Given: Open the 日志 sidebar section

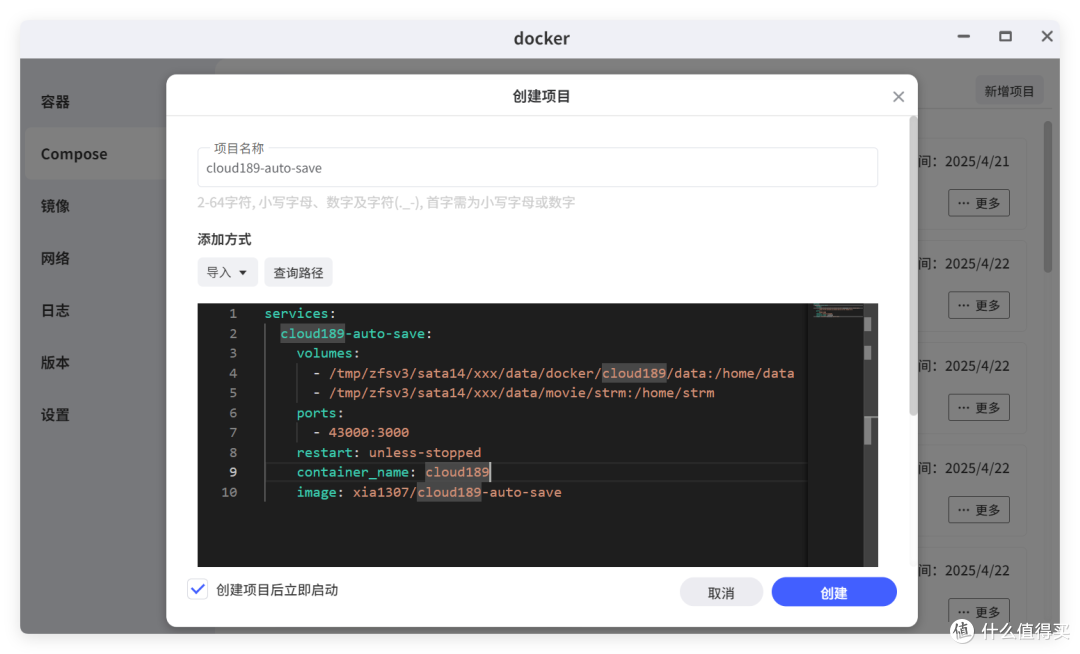Looking at the screenshot, I should 55,310.
